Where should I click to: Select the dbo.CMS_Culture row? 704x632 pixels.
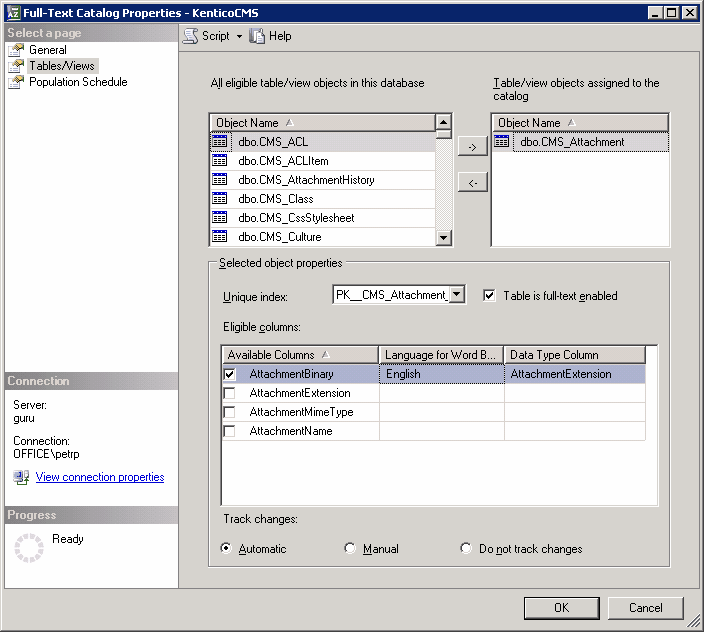[x=323, y=236]
